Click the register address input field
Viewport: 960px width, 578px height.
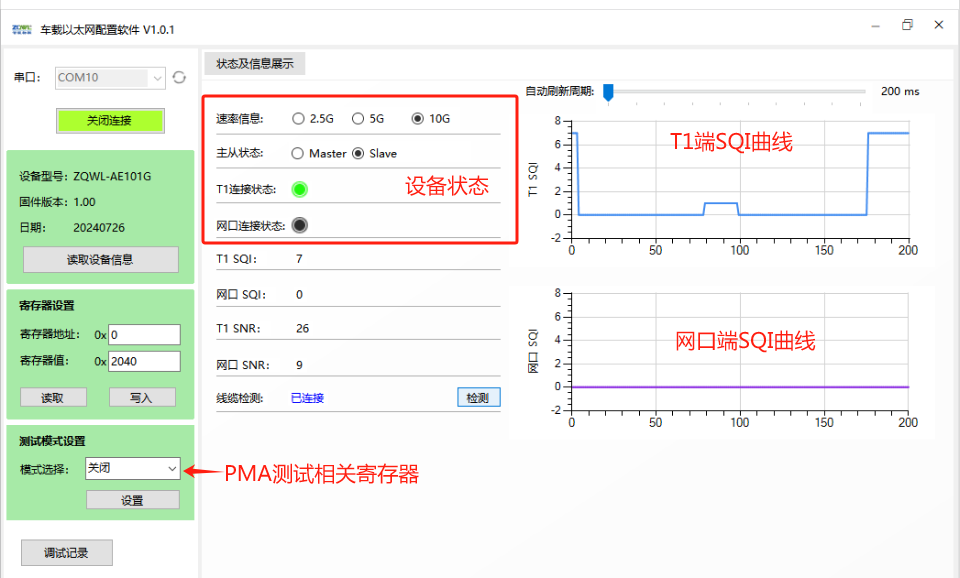pyautogui.click(x=144, y=334)
